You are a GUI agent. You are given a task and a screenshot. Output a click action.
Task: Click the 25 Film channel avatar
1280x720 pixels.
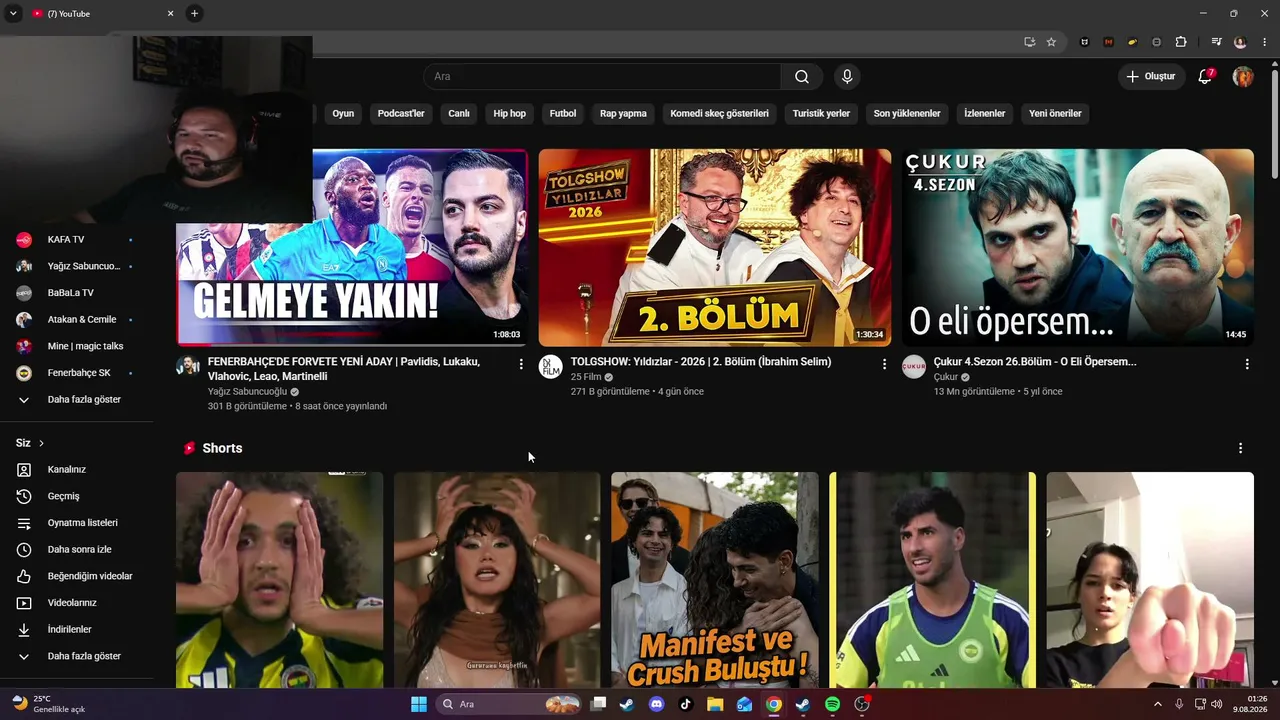(551, 367)
